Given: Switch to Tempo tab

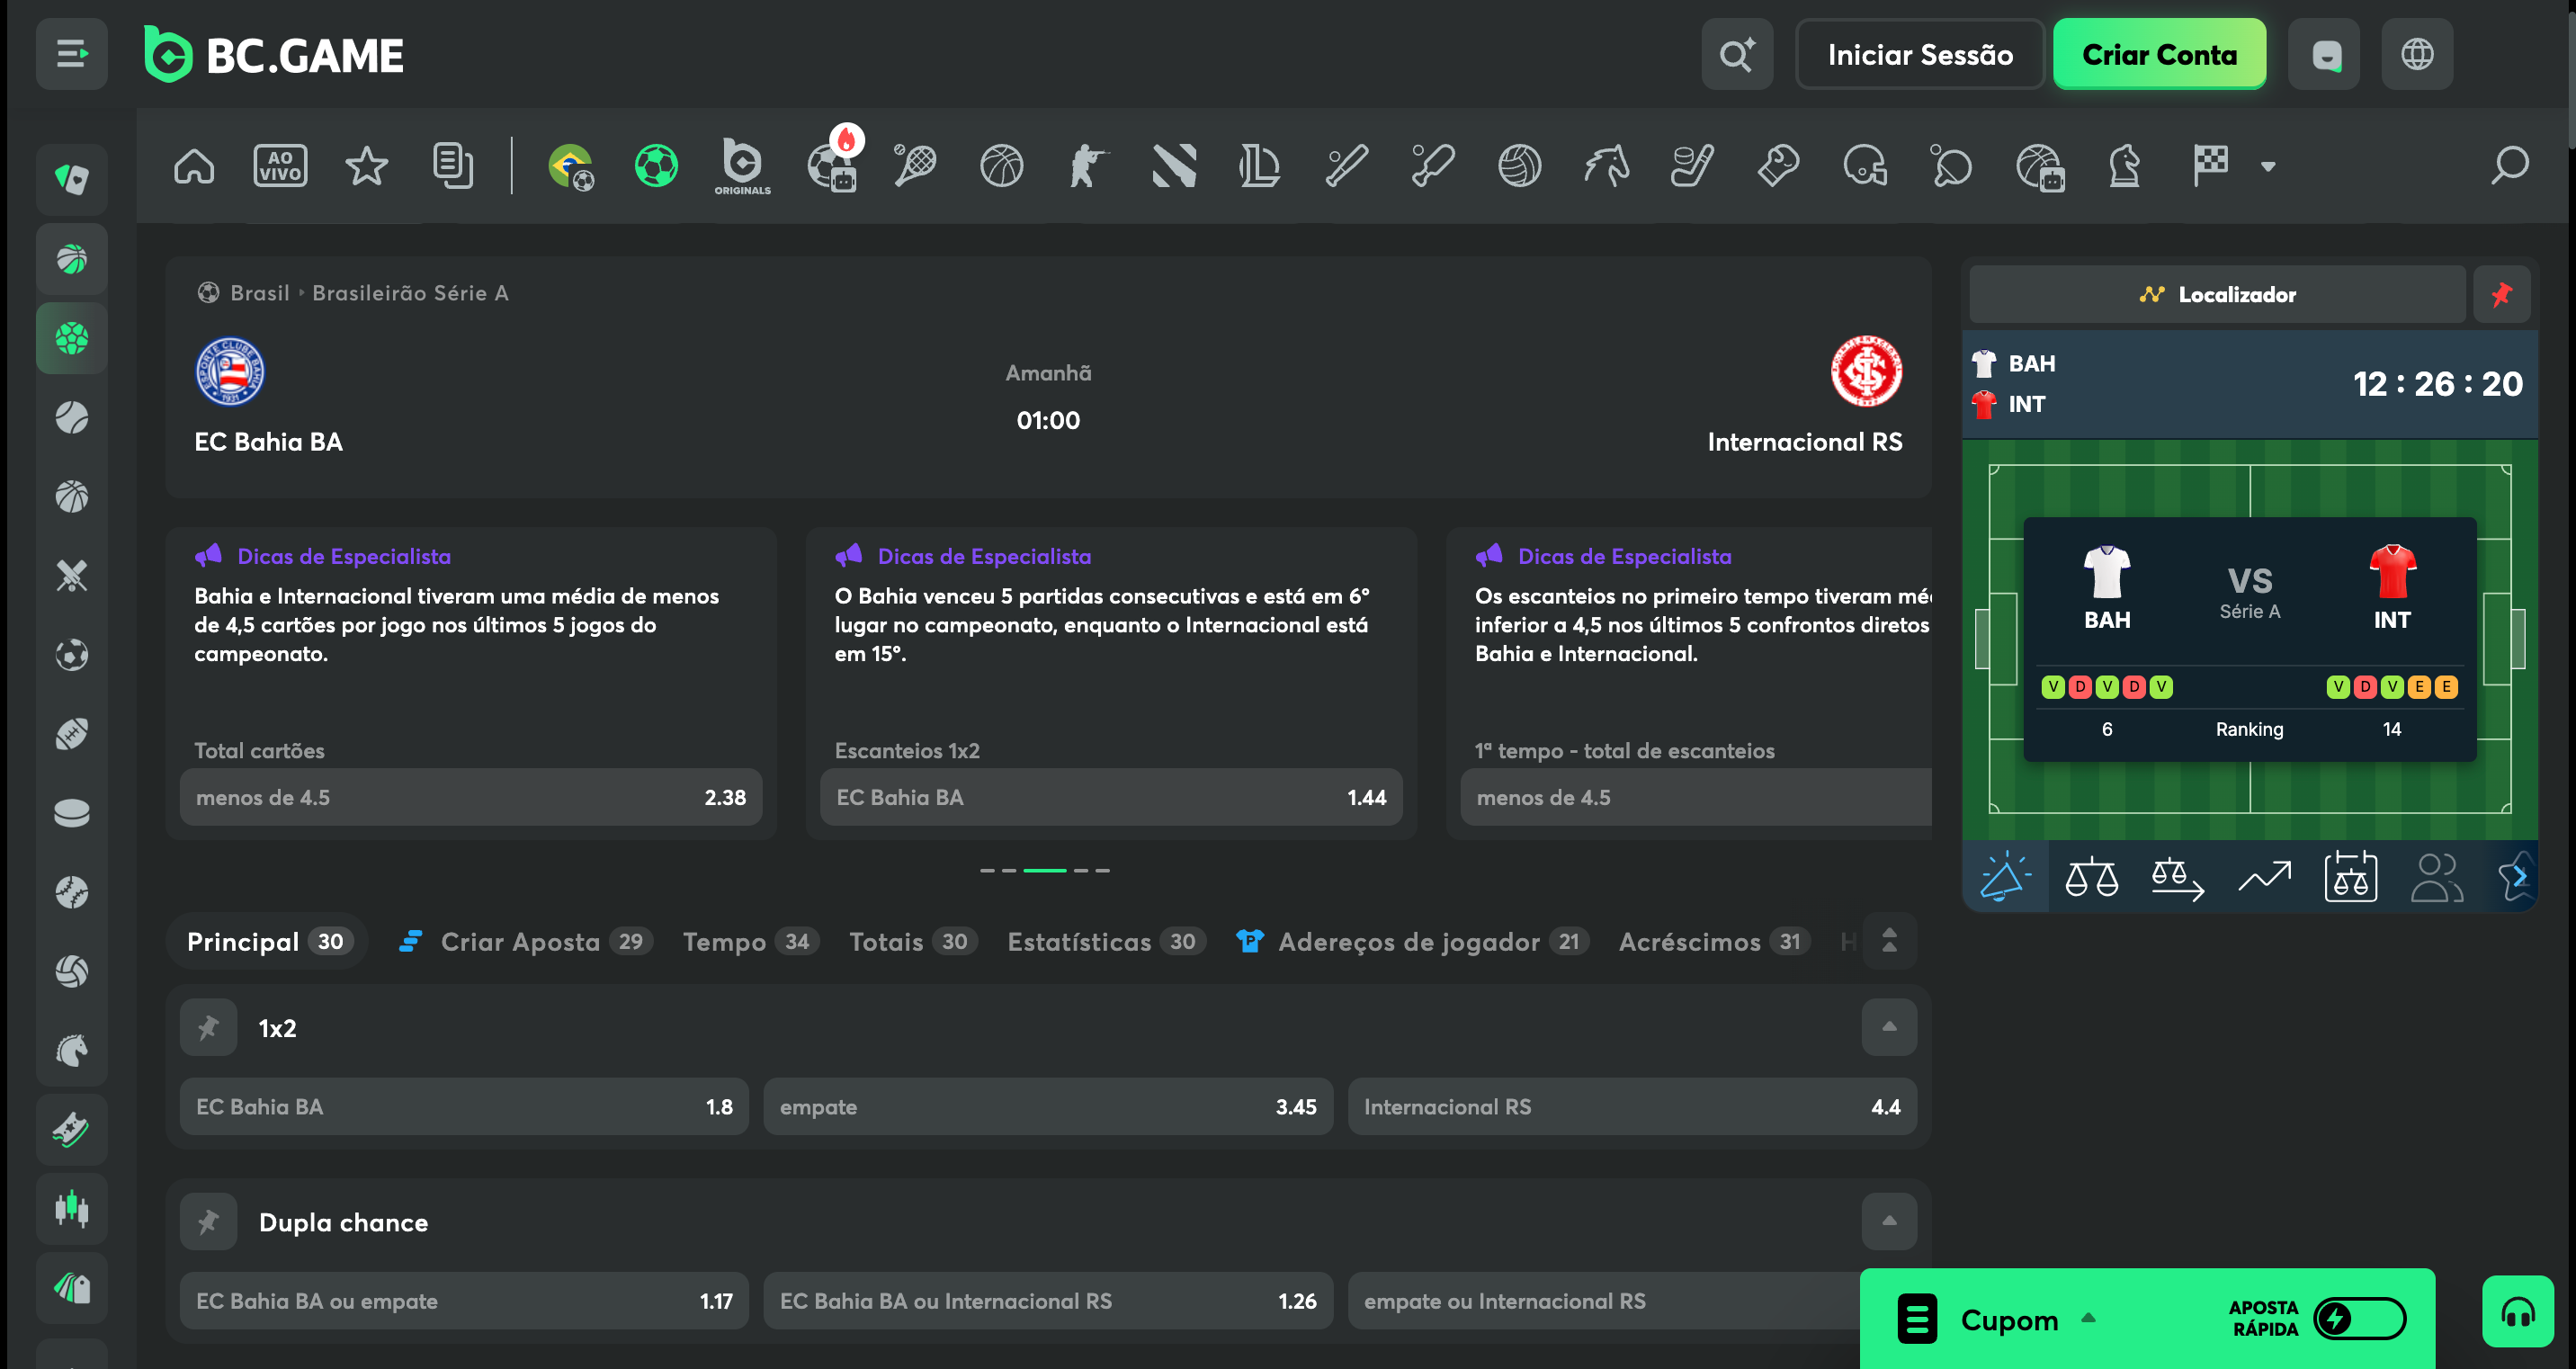Looking at the screenshot, I should pyautogui.click(x=751, y=941).
